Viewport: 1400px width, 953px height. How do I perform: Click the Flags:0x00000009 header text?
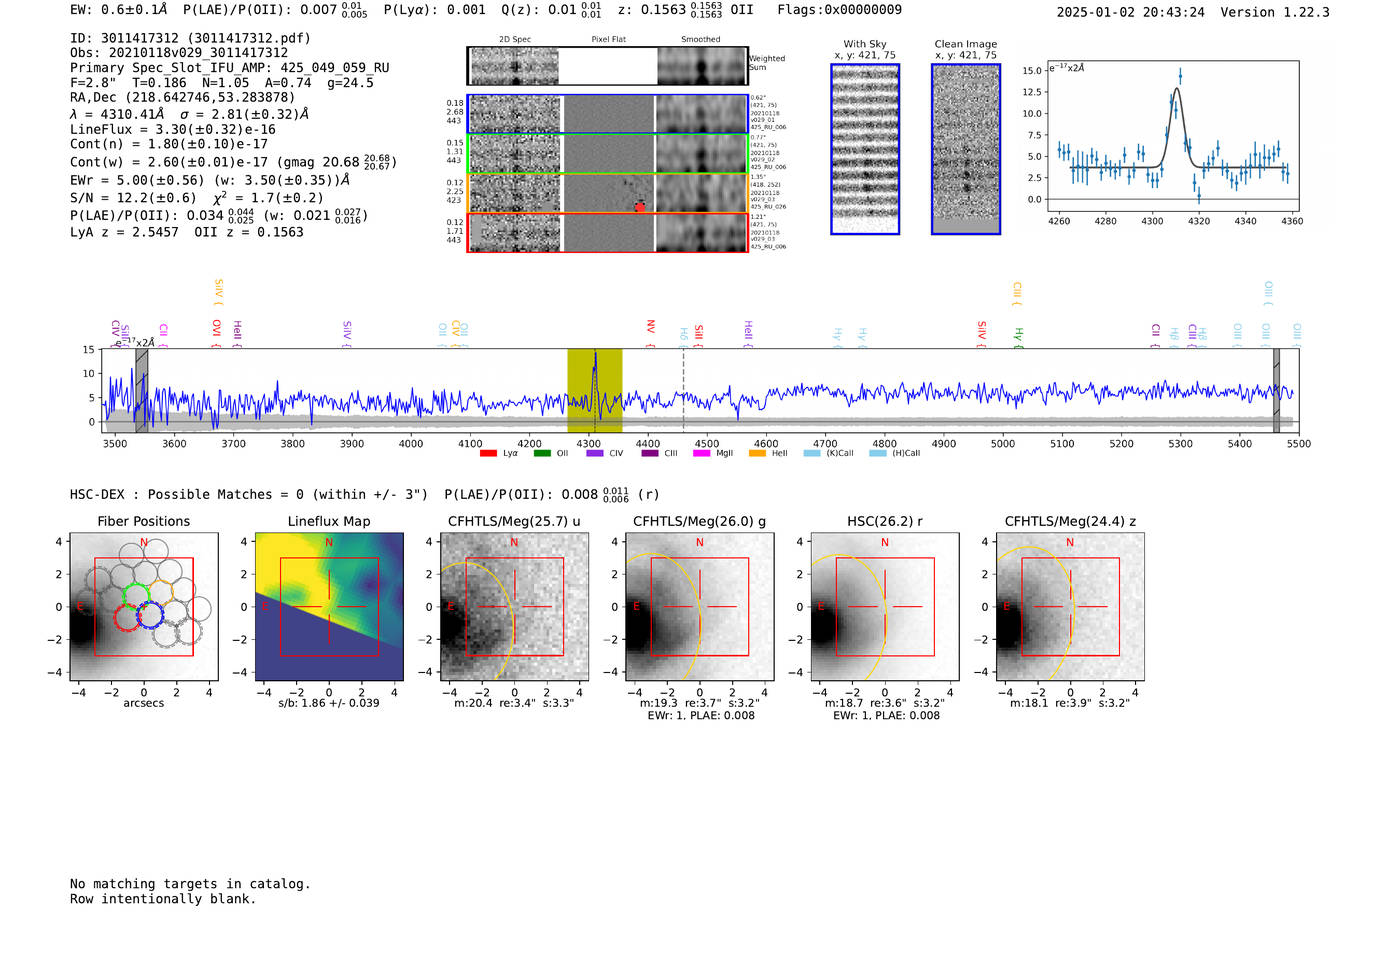click(840, 10)
